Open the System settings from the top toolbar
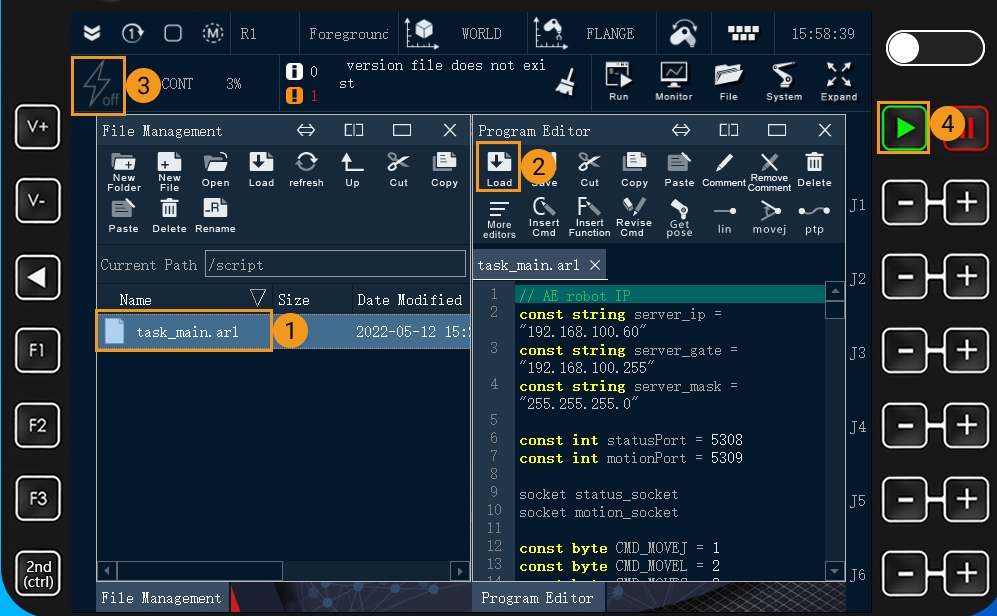 point(783,81)
